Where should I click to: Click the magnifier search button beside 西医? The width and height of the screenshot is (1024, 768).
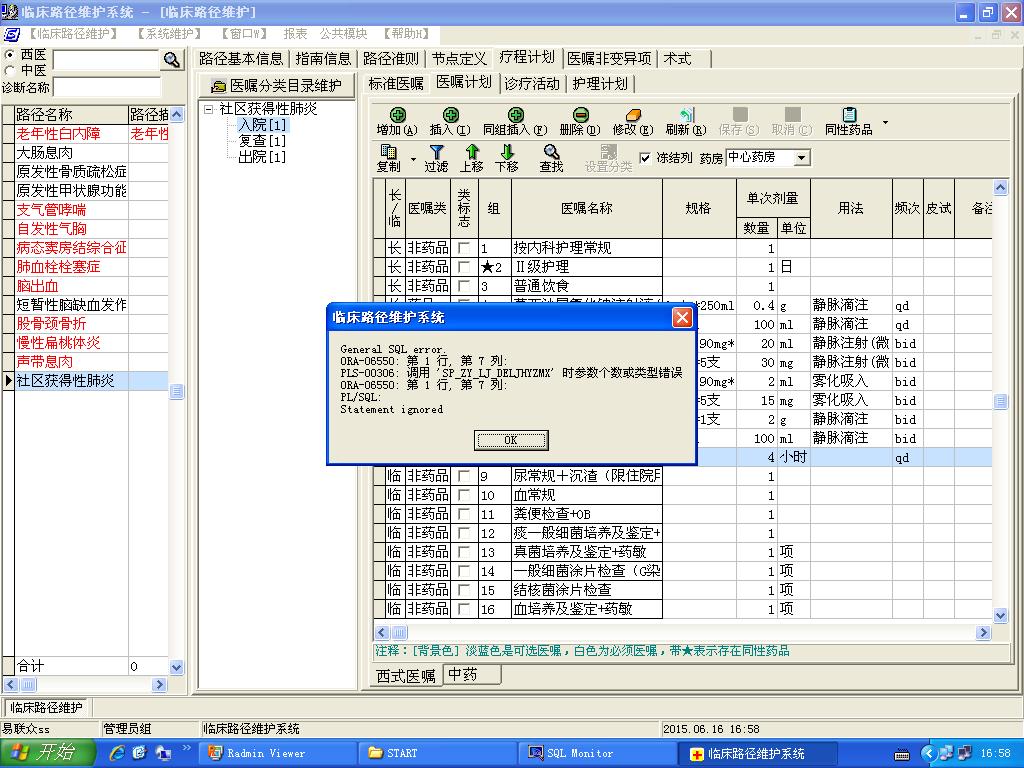tap(172, 60)
